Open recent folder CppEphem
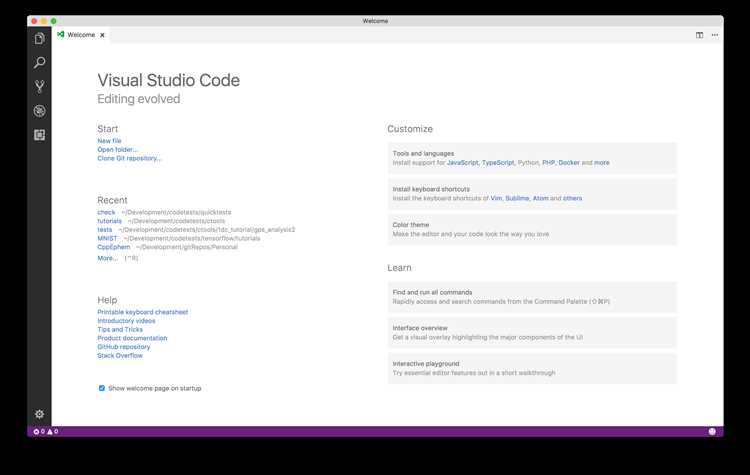The image size is (750, 475). click(x=114, y=247)
